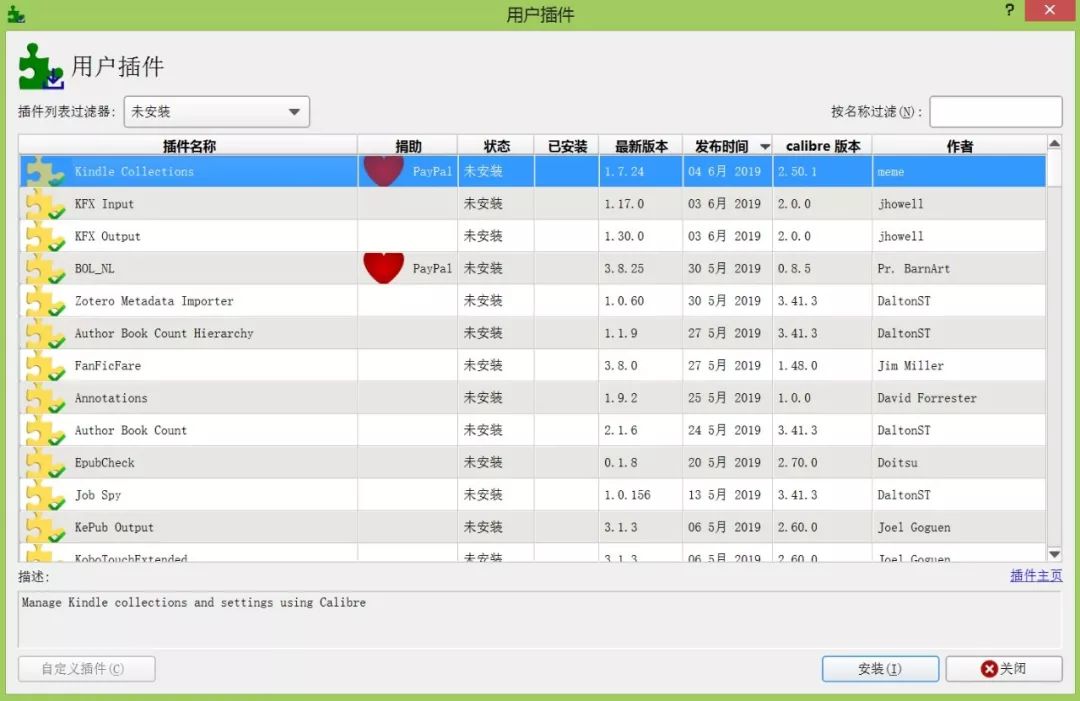
Task: Click the KePub Output plugin icon
Action: coord(45,528)
